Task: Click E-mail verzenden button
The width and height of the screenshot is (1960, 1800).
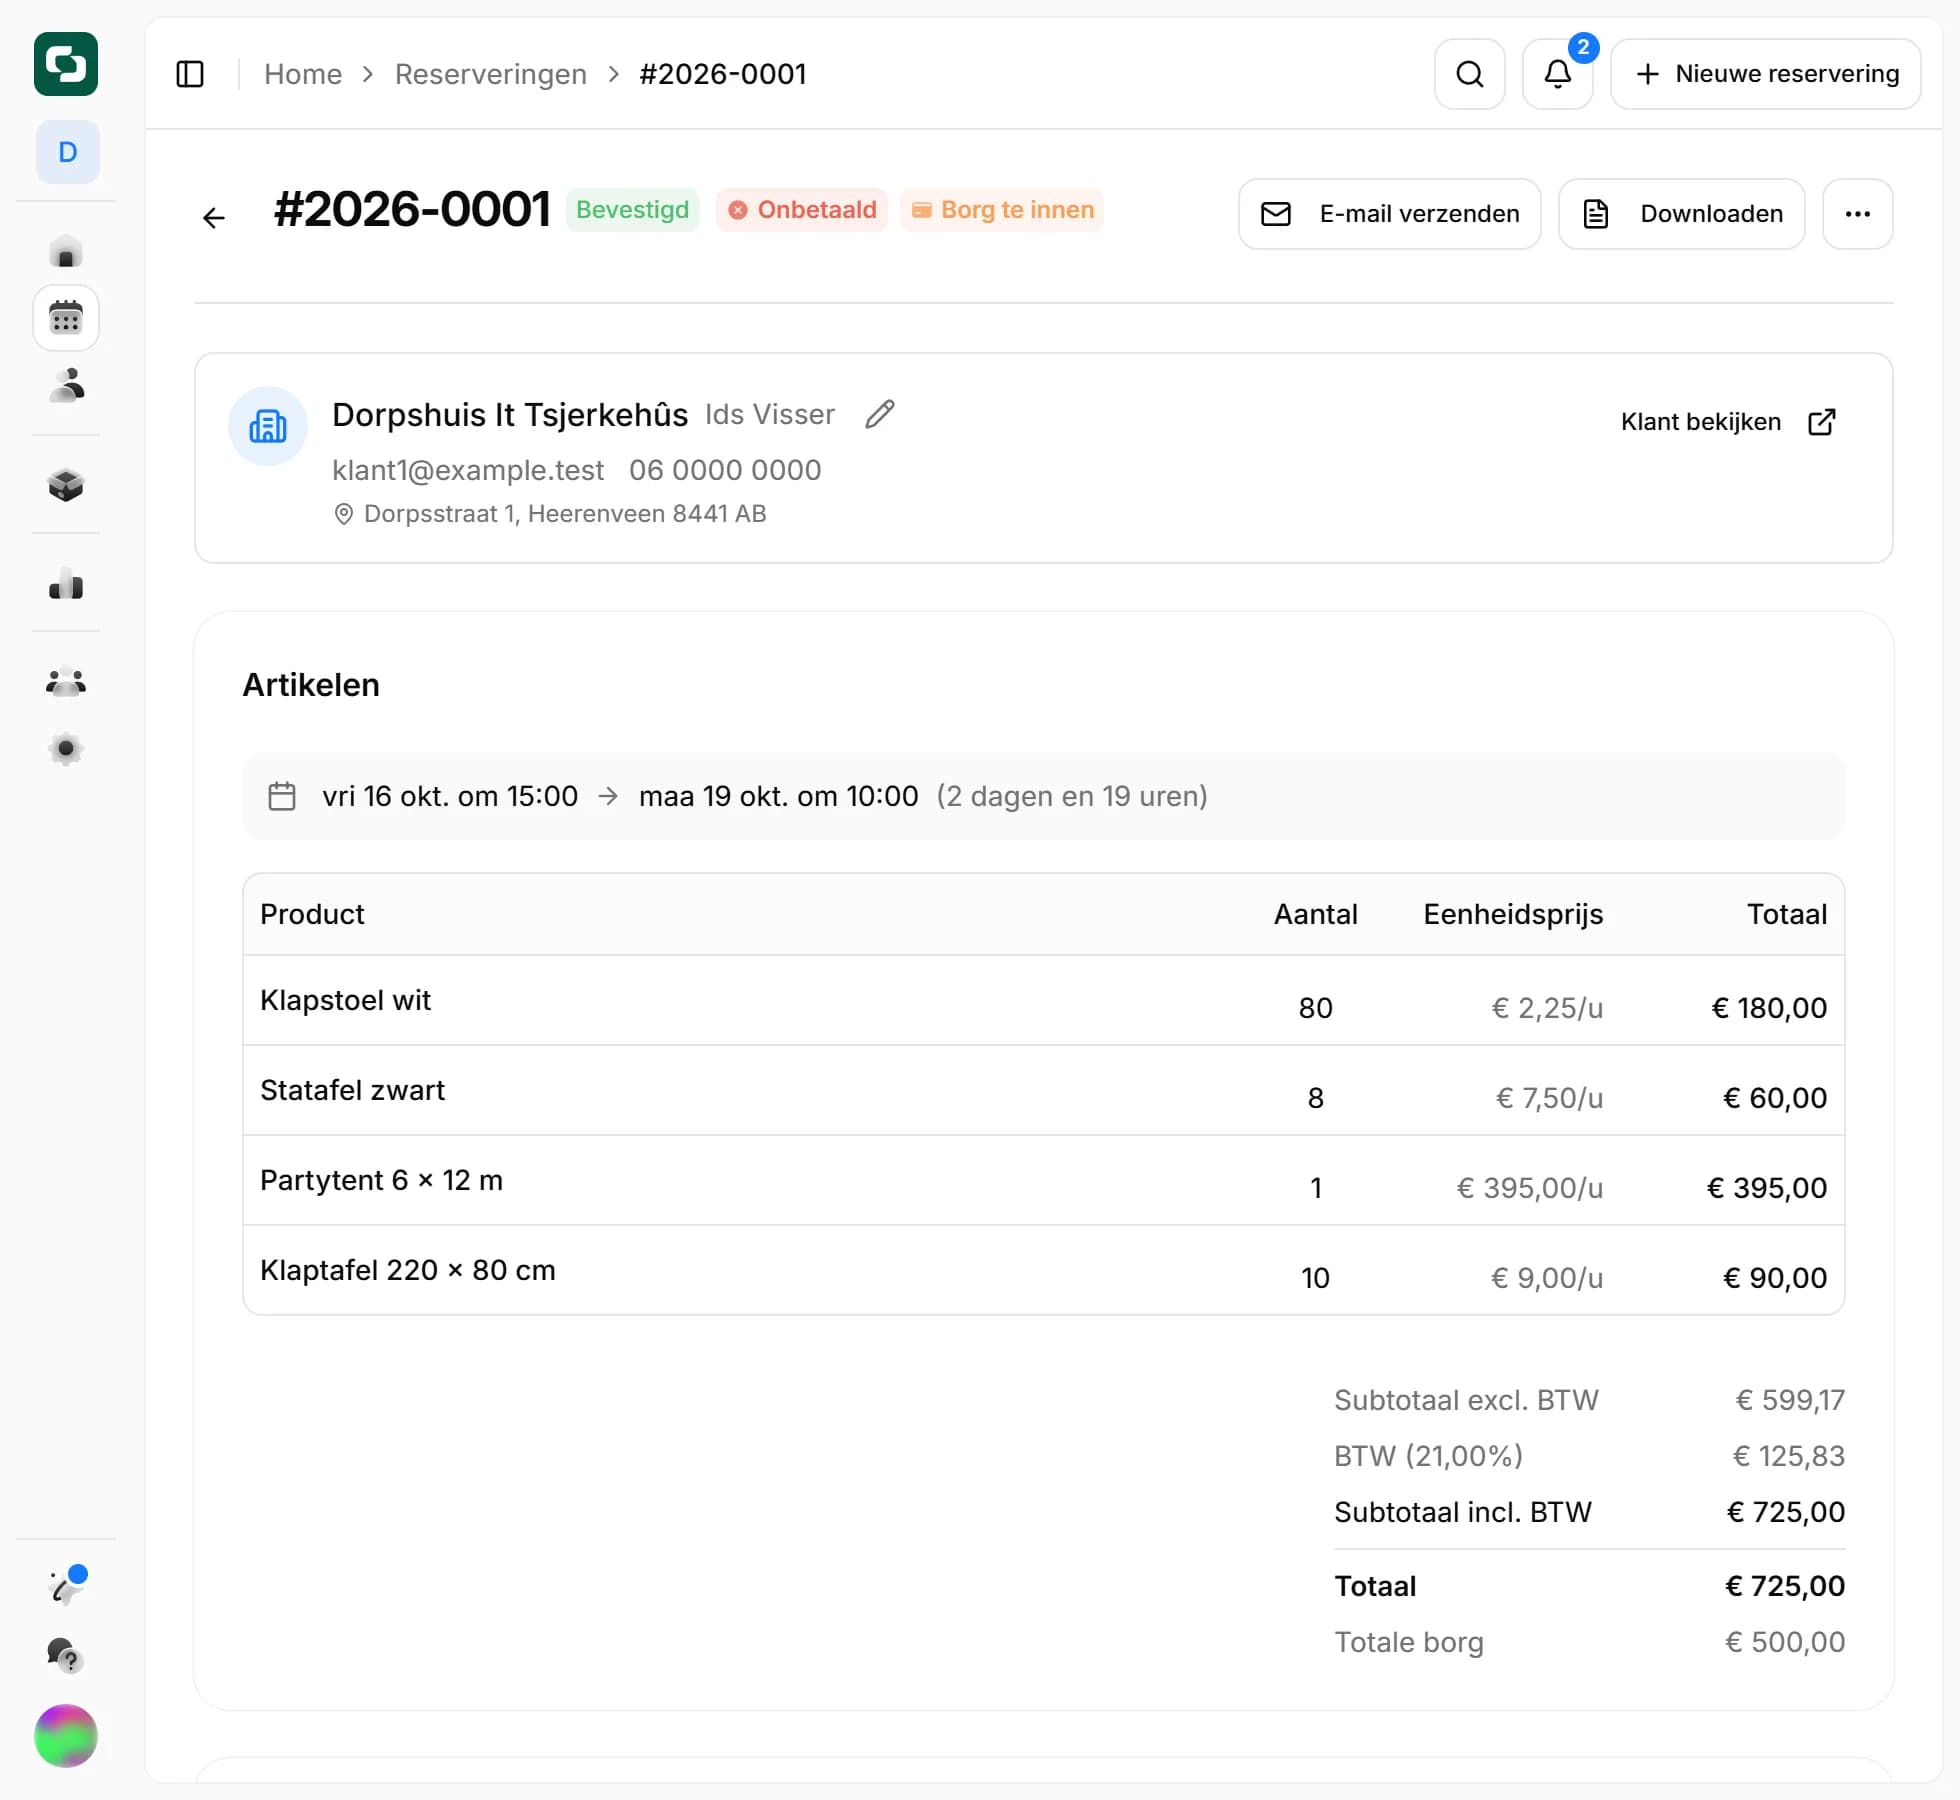Action: [x=1389, y=214]
